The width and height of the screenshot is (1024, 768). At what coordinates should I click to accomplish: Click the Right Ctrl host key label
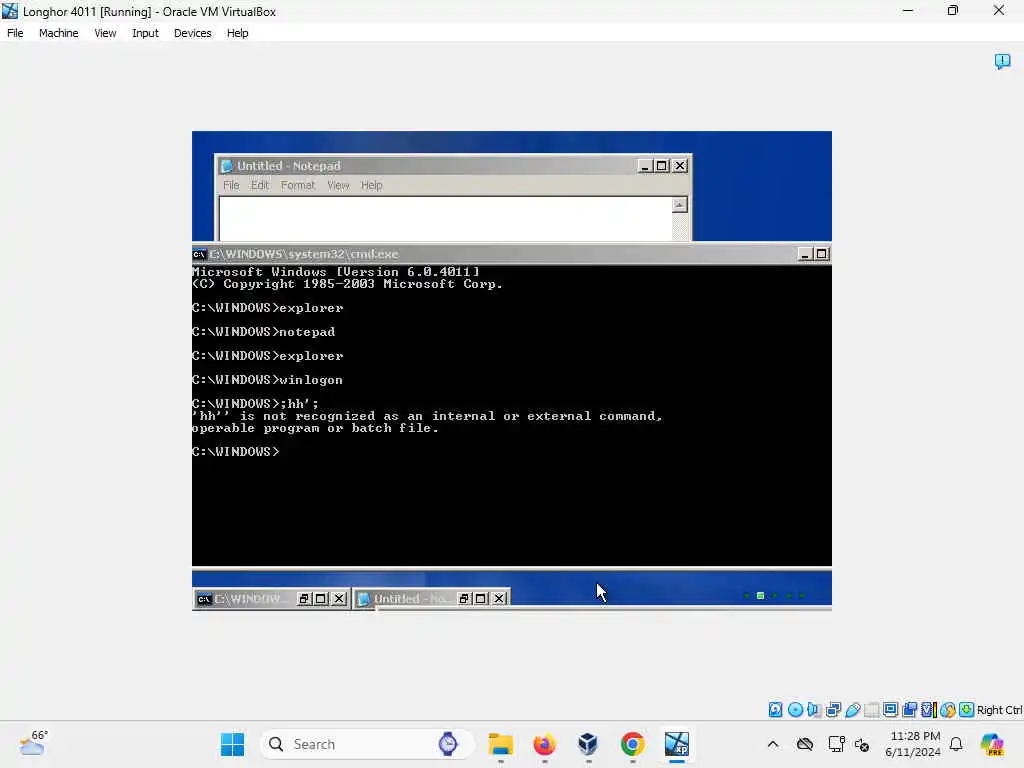click(999, 710)
